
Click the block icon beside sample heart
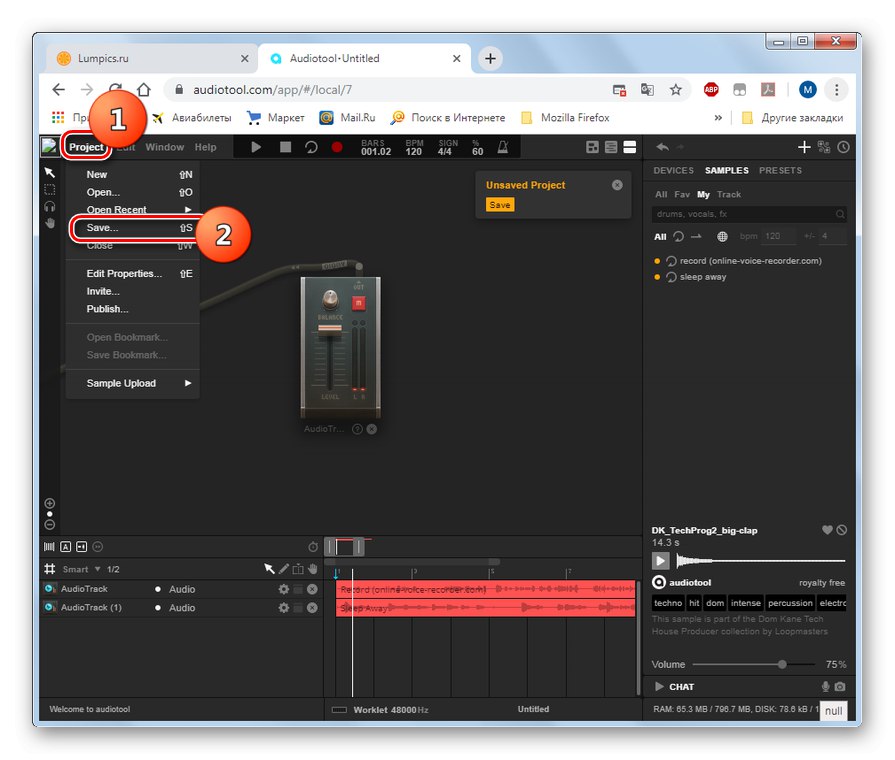click(841, 530)
